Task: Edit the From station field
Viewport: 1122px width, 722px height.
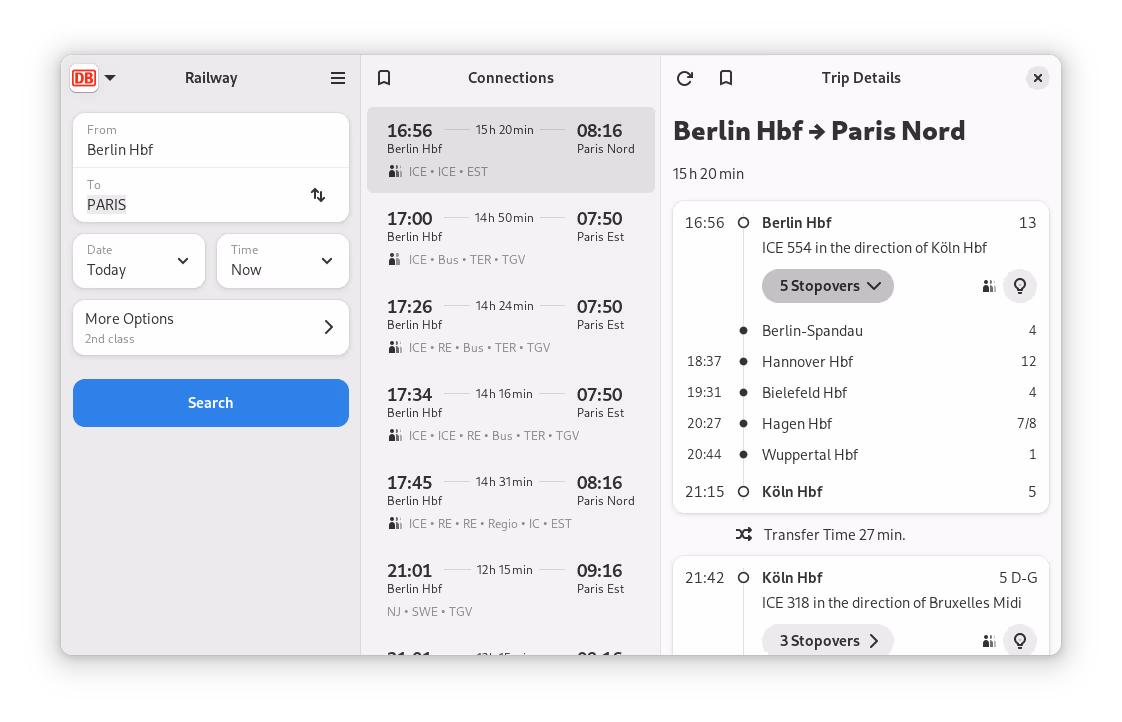Action: click(211, 140)
